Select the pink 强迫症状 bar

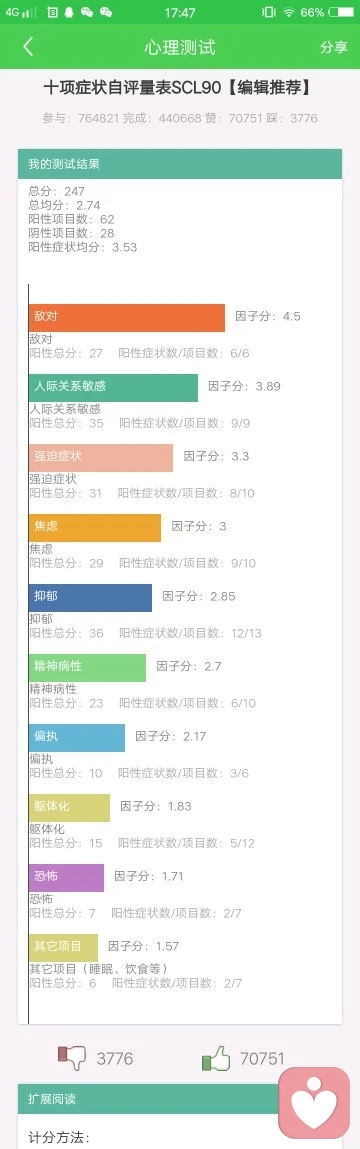100,457
